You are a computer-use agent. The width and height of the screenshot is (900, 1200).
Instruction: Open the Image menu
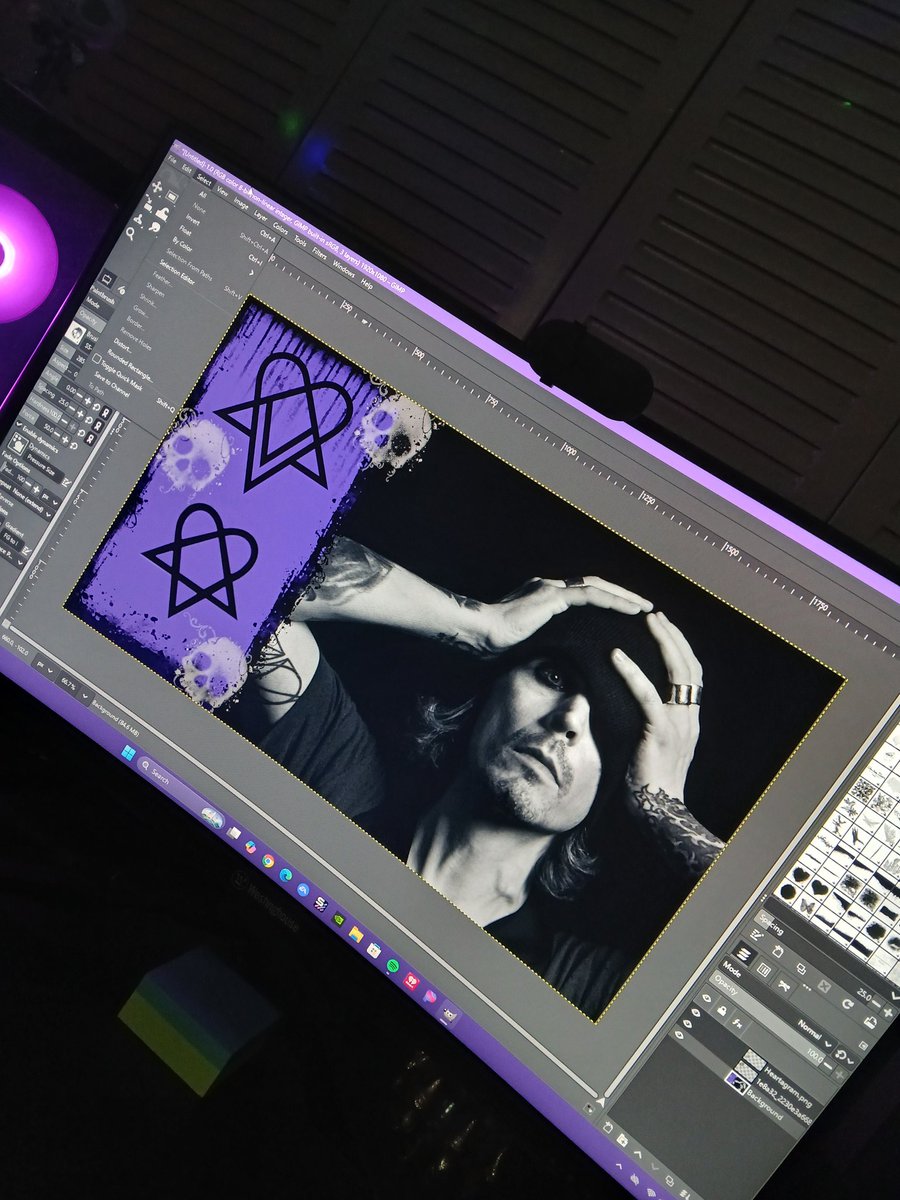[241, 203]
